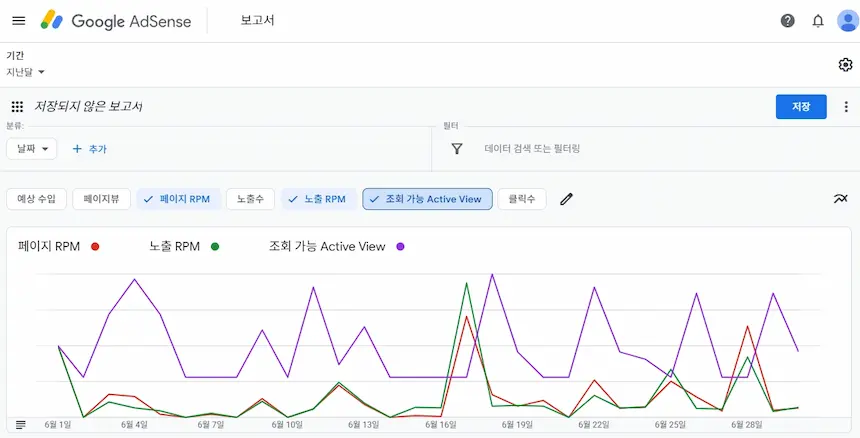Open the 날짜 breakdown dropdown
This screenshot has width=860, height=438.
32,149
